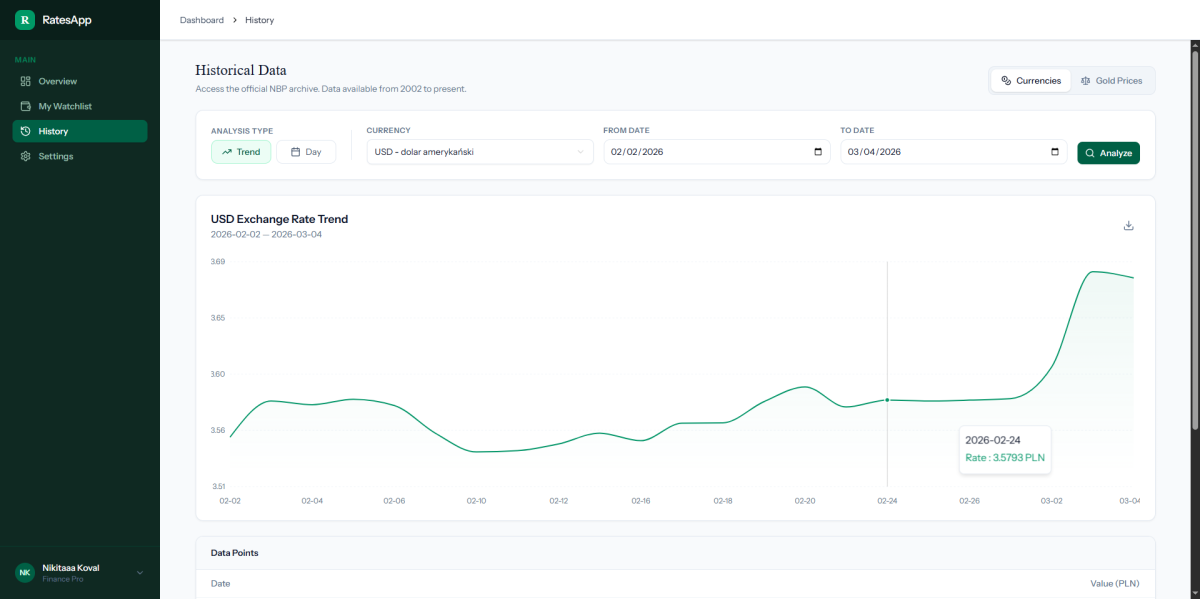This screenshot has height=599, width=1200.
Task: Switch analysis type to Day
Action: [x=306, y=152]
